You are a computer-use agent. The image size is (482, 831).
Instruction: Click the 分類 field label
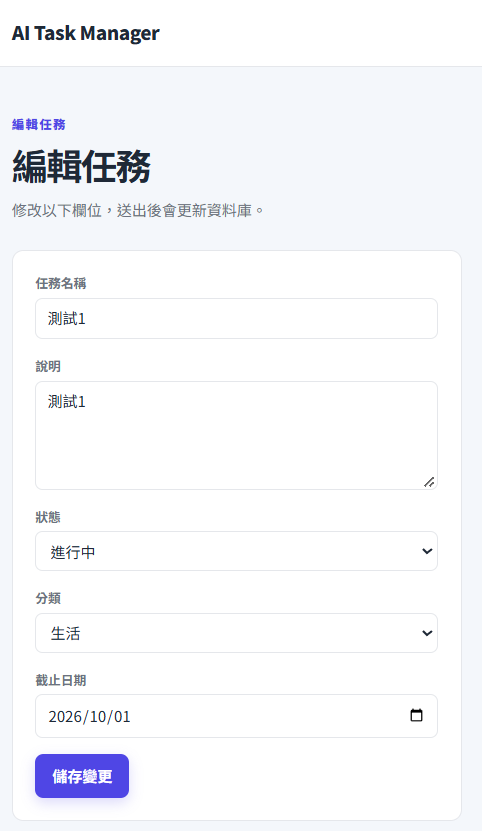coord(48,598)
